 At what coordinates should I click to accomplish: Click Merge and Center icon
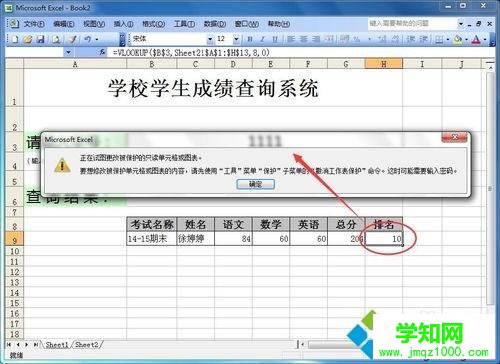click(329, 39)
